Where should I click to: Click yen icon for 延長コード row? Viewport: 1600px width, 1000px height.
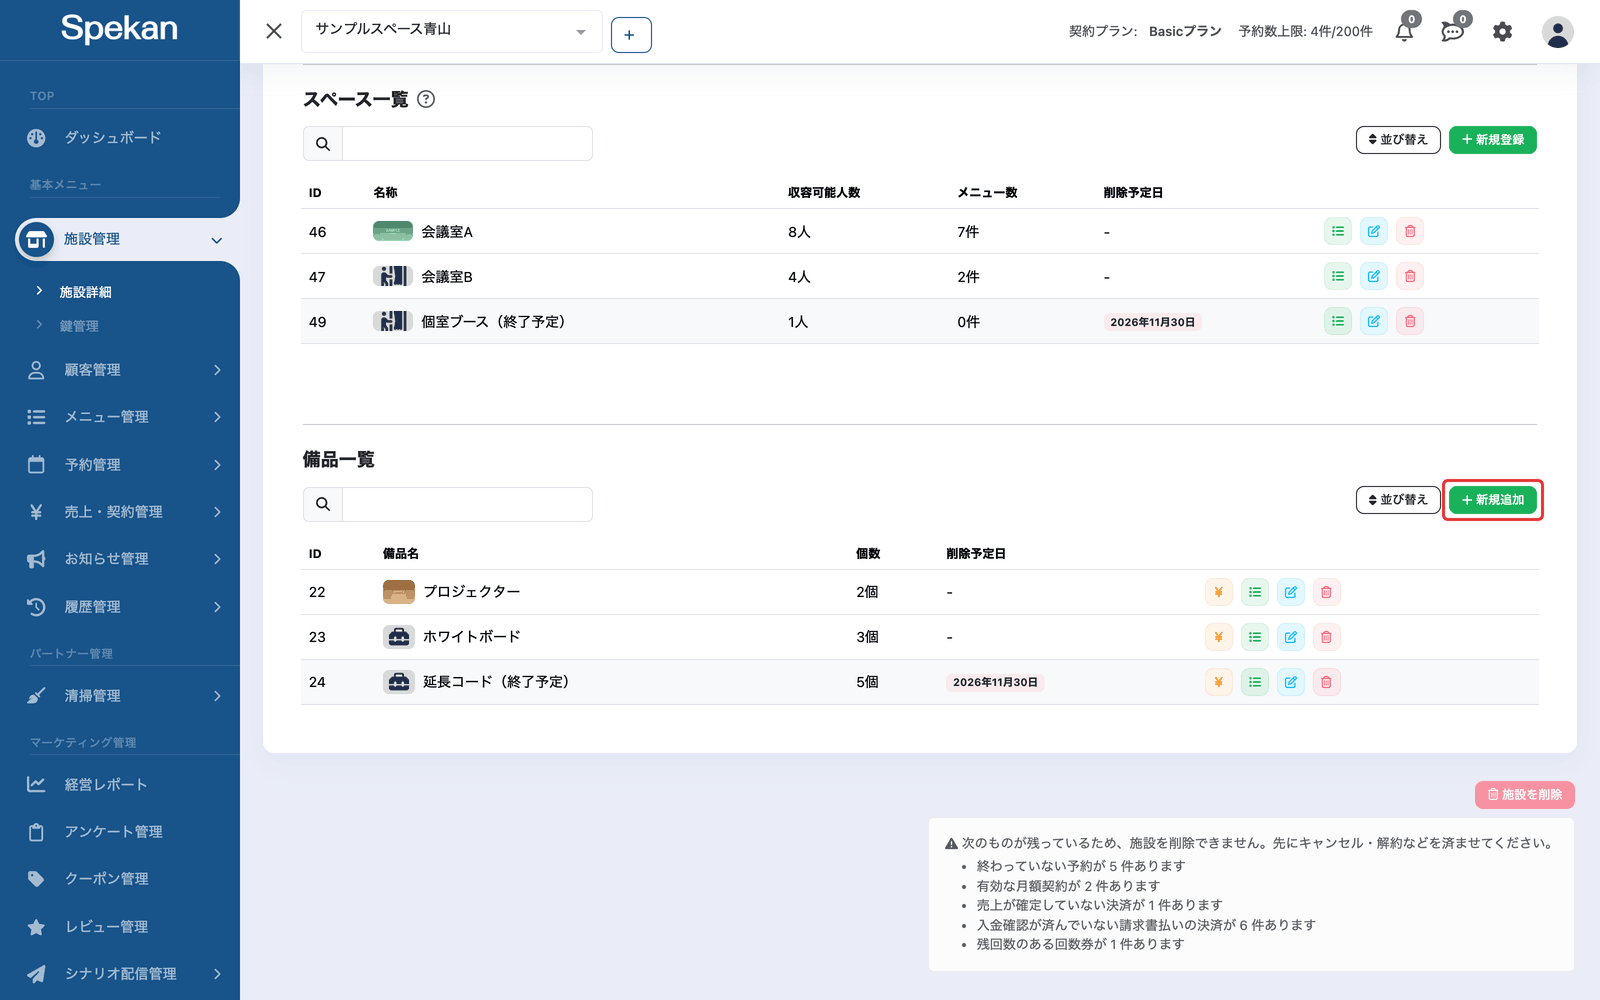(x=1219, y=682)
